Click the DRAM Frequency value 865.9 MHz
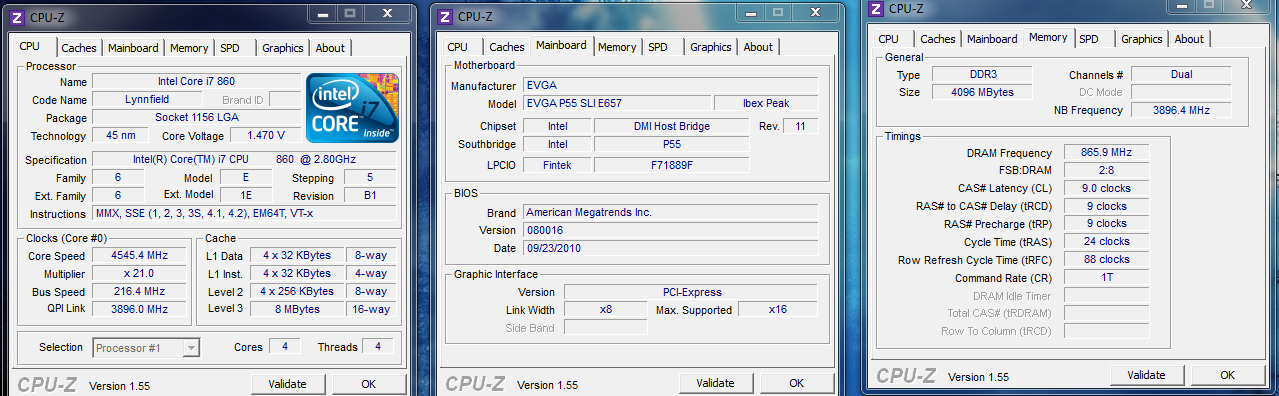This screenshot has height=396, width=1279. point(1106,152)
